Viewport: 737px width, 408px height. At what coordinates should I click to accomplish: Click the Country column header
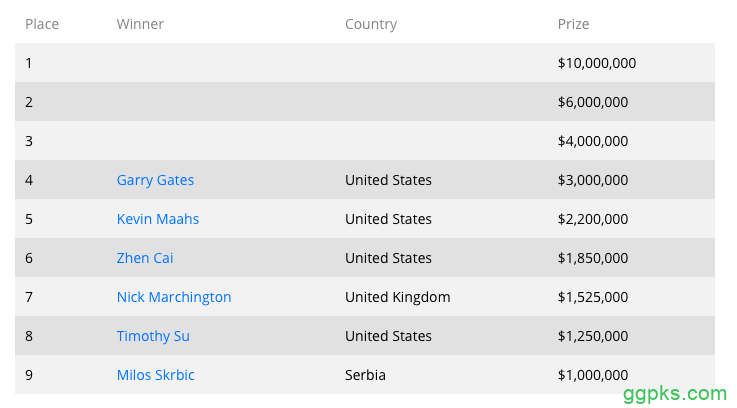[371, 24]
